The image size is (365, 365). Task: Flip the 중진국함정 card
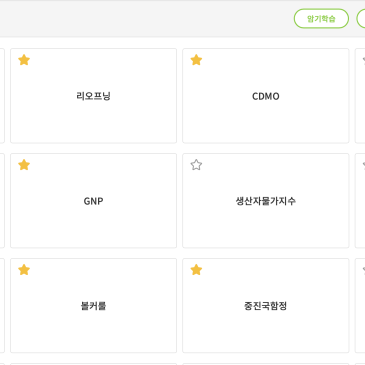pos(266,305)
